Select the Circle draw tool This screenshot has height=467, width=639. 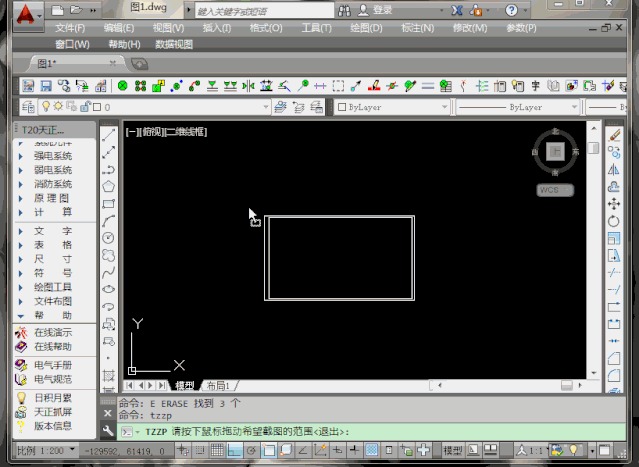[x=108, y=238]
